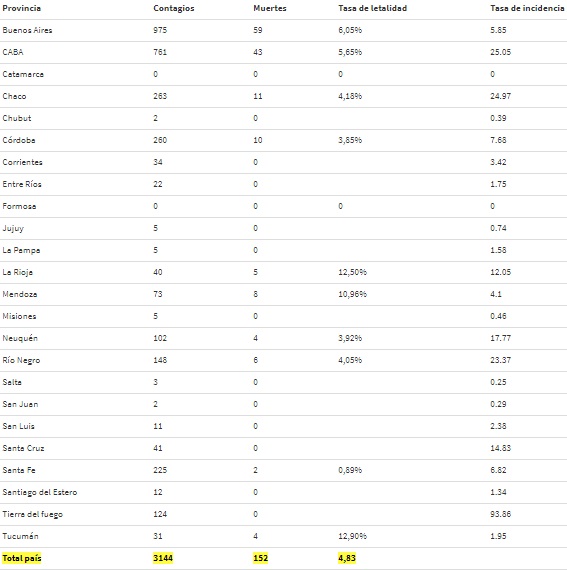This screenshot has height=570, width=567.
Task: Click La Rioja letalidad 12,50%
Action: pyautogui.click(x=353, y=272)
